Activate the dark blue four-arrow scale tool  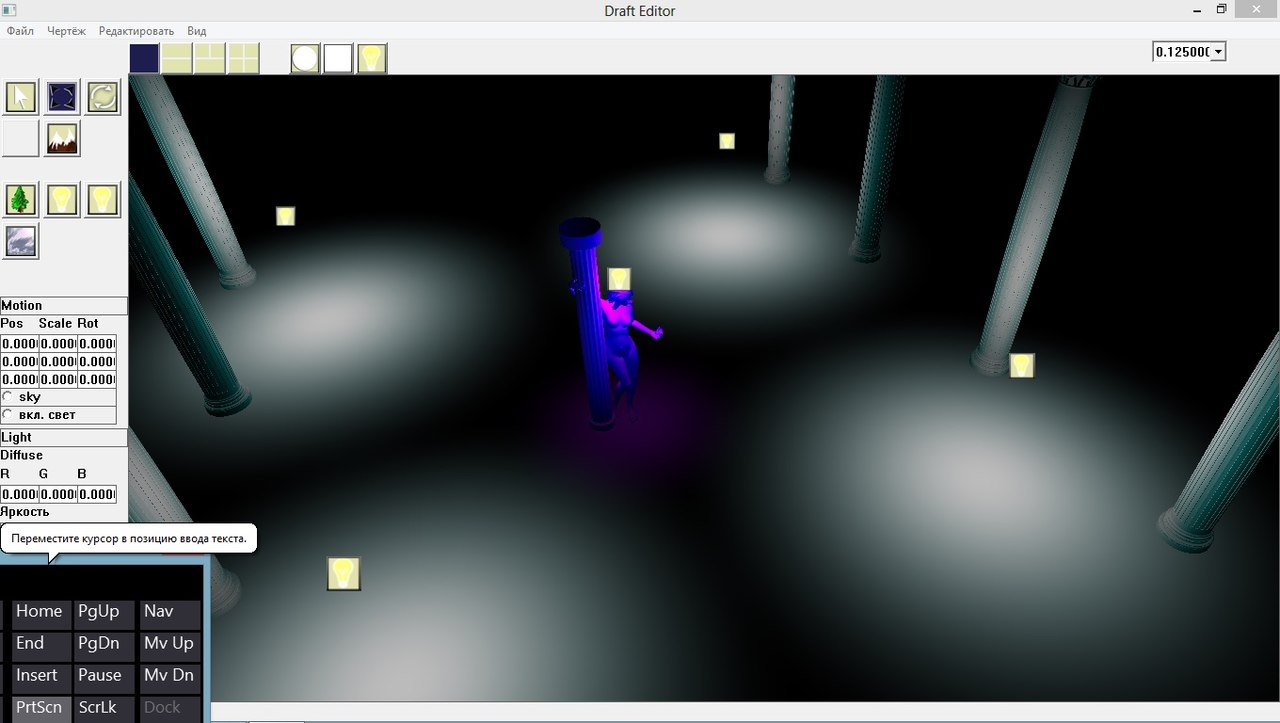[x=62, y=97]
